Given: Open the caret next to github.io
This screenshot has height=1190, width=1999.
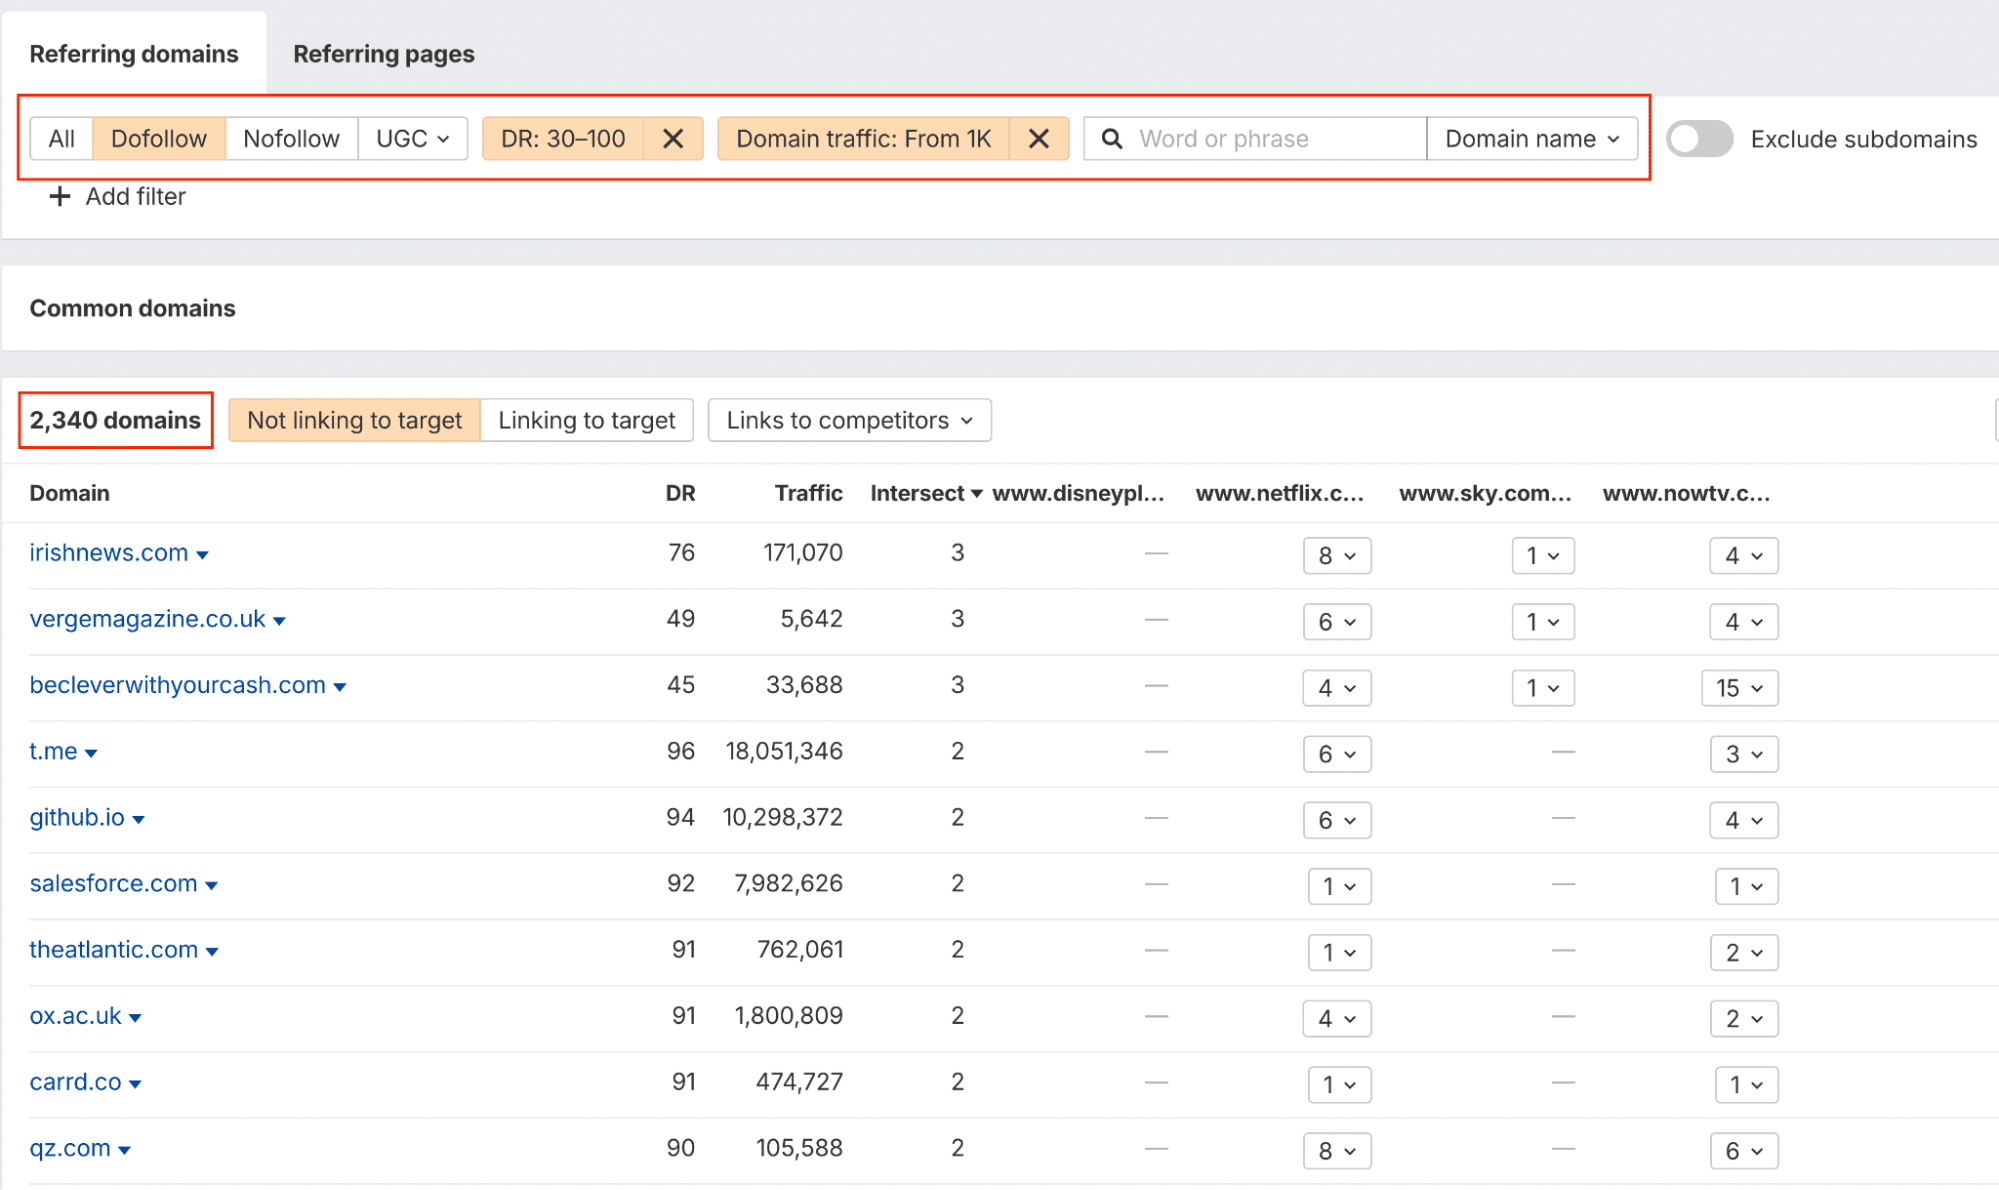Looking at the screenshot, I should click(x=139, y=819).
